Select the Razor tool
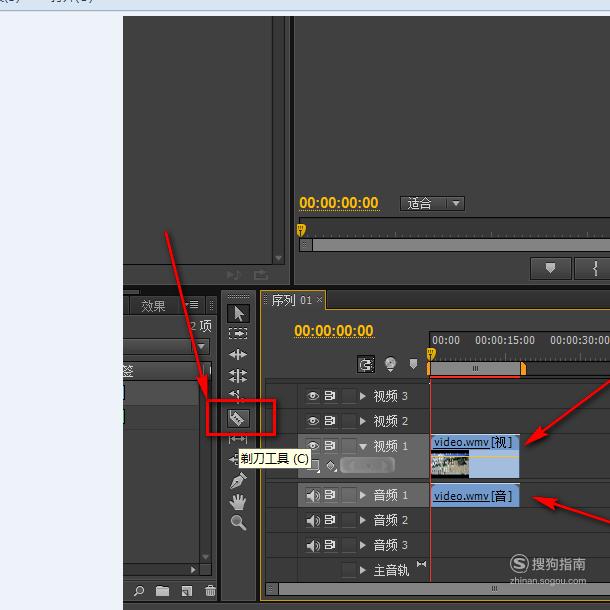Viewport: 610px width, 610px height. [238, 419]
